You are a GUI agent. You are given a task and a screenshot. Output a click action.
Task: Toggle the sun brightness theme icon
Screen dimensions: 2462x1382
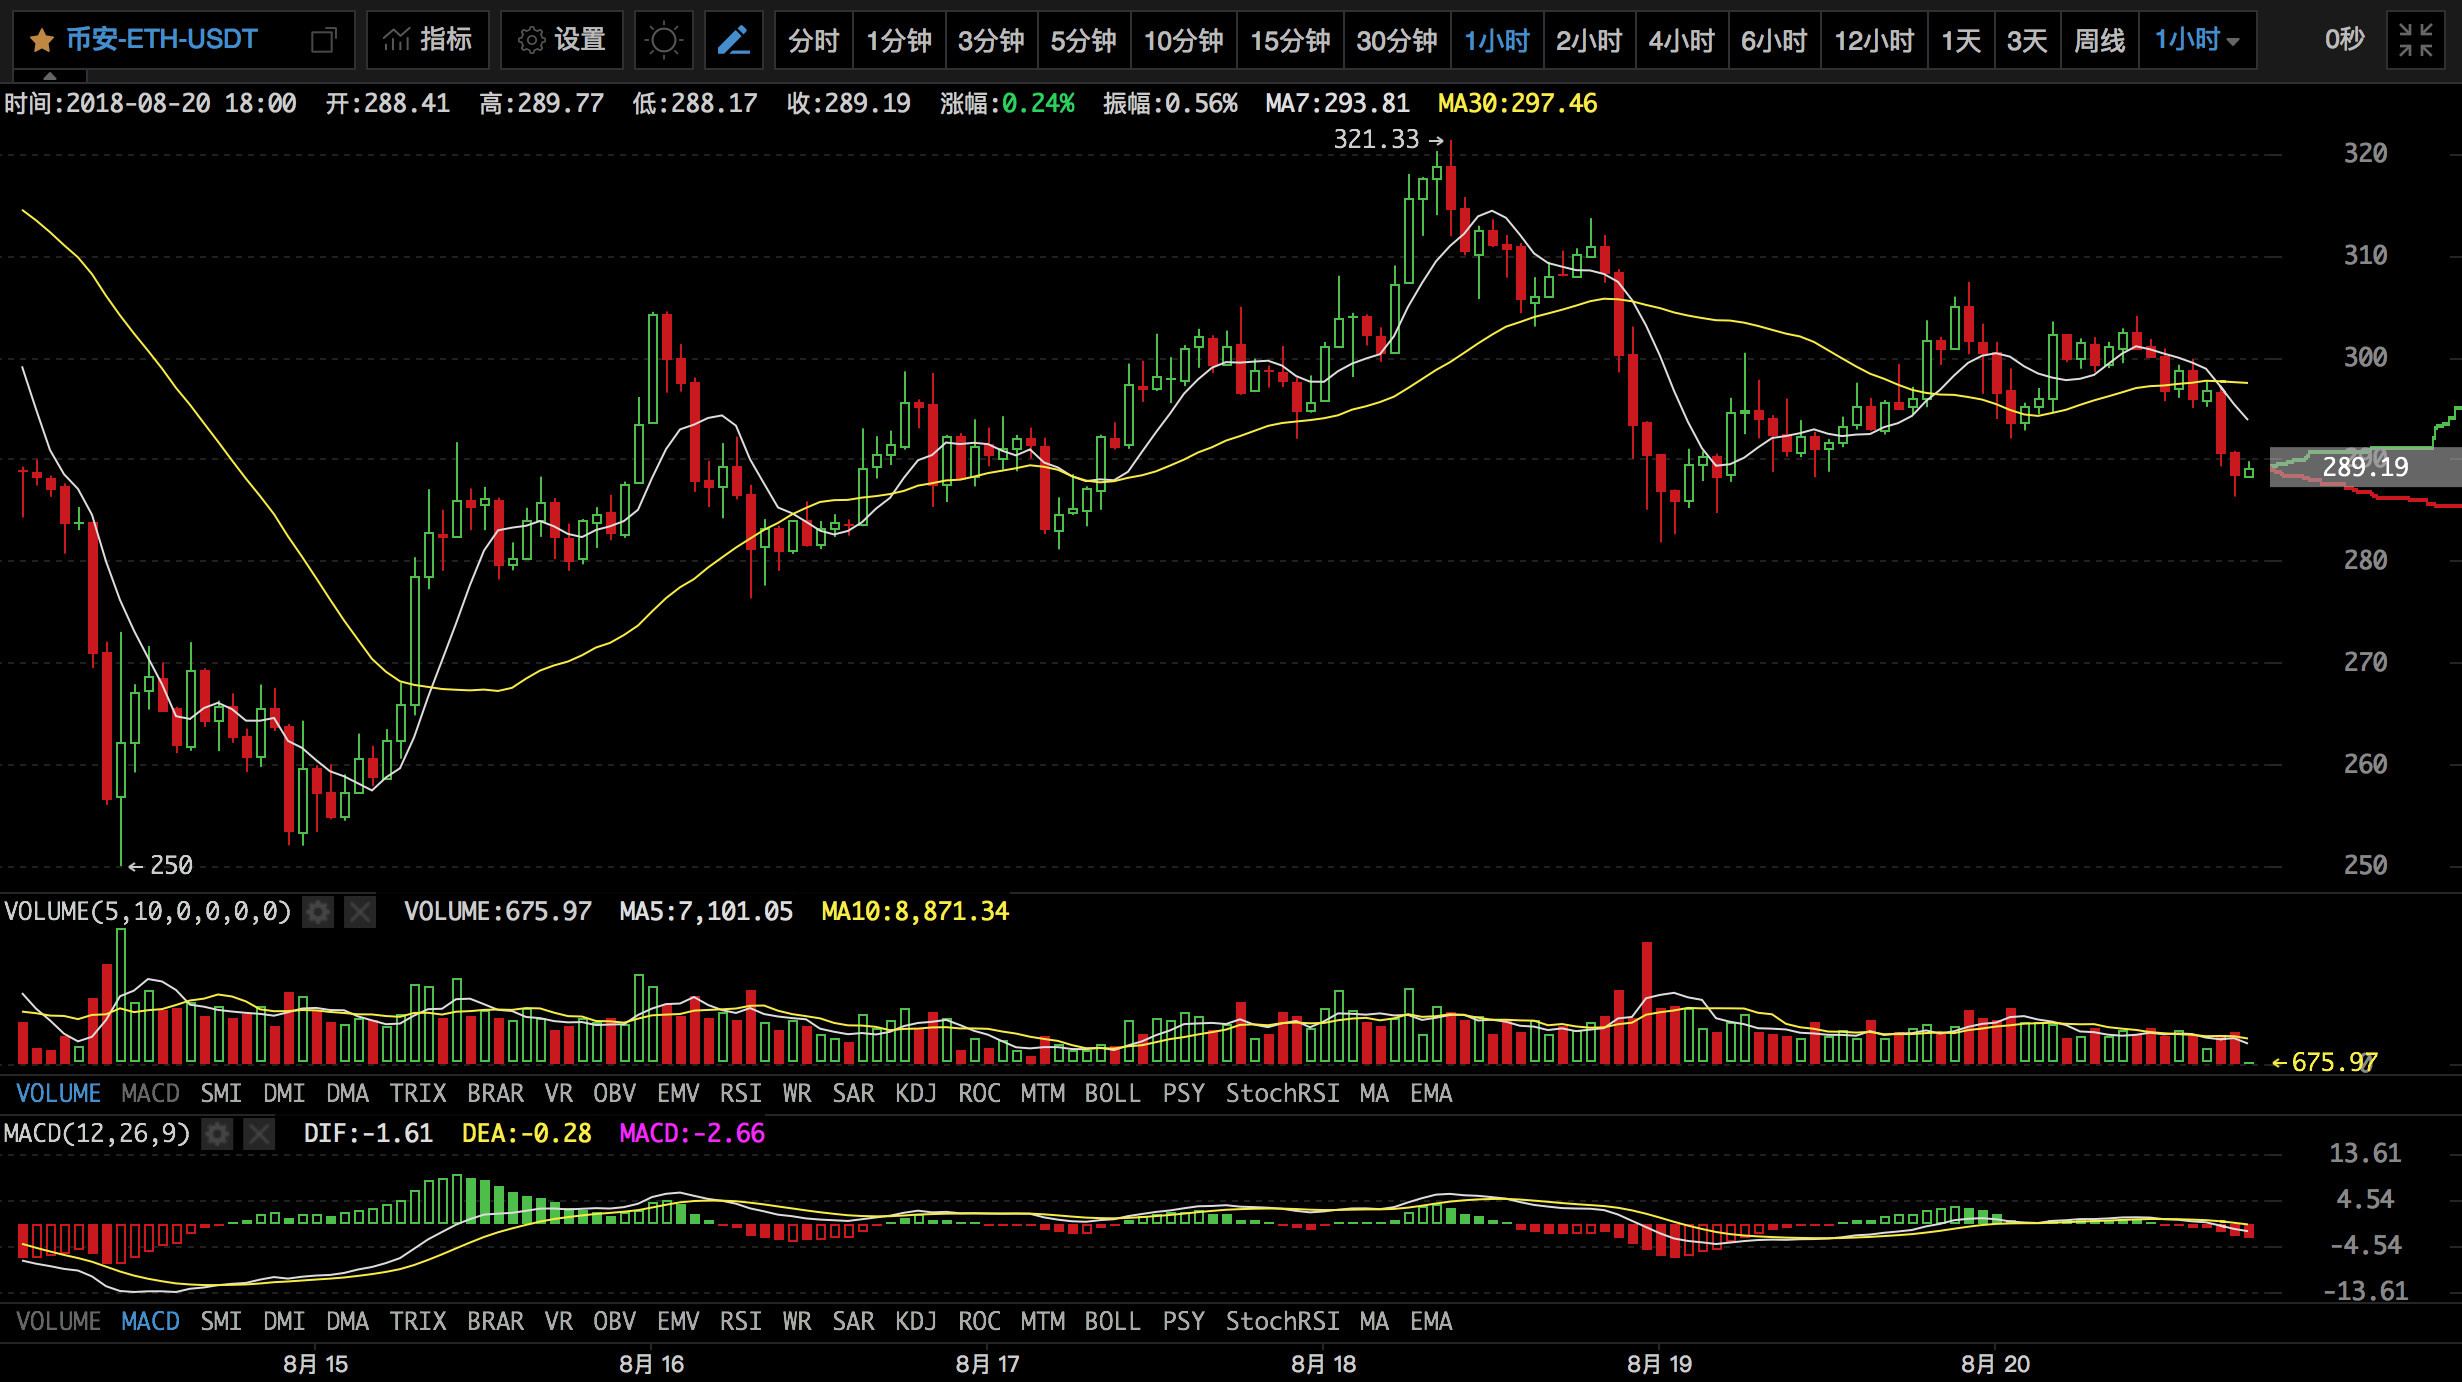[x=663, y=41]
